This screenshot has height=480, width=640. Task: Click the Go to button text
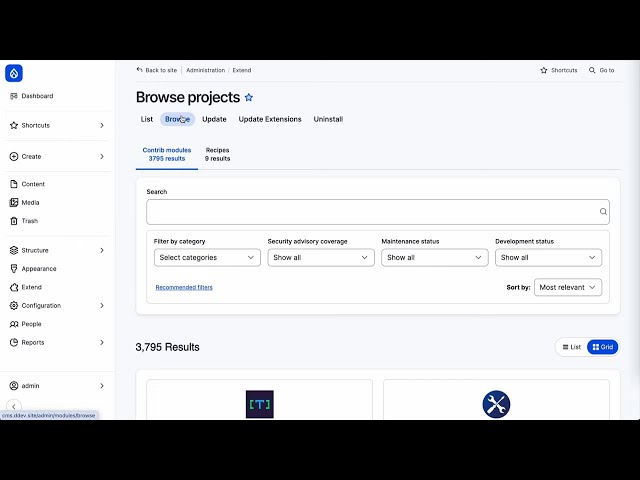(x=607, y=70)
